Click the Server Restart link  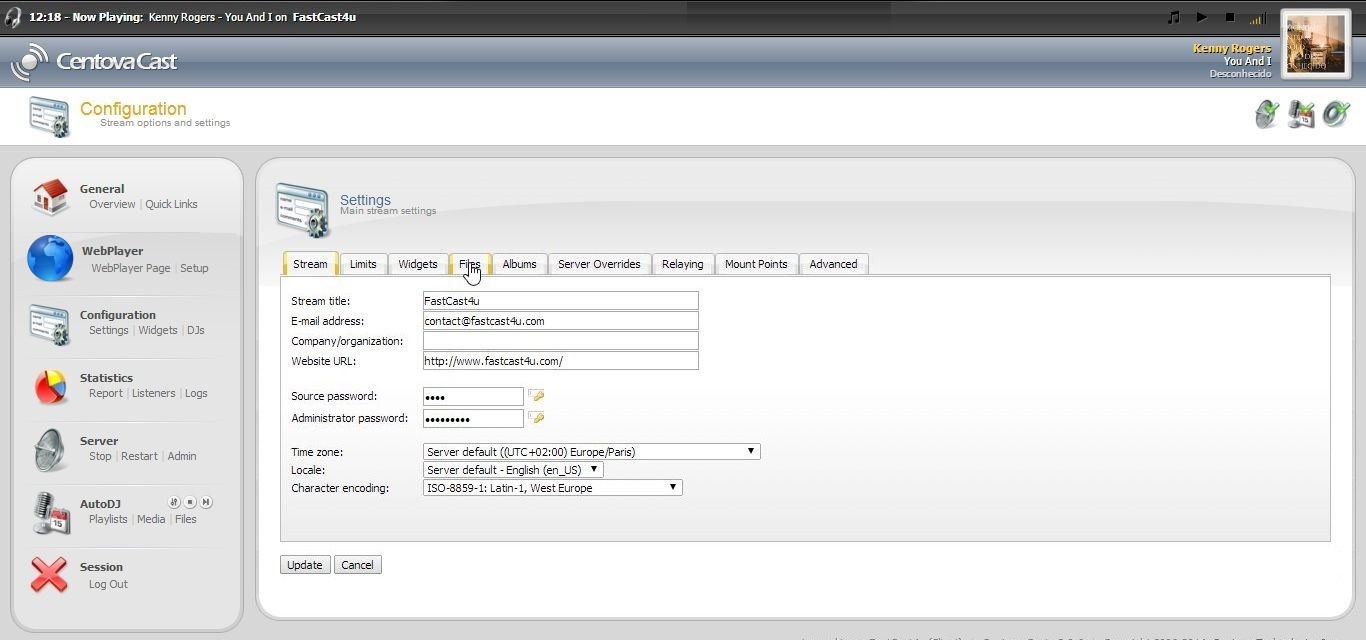[x=139, y=456]
